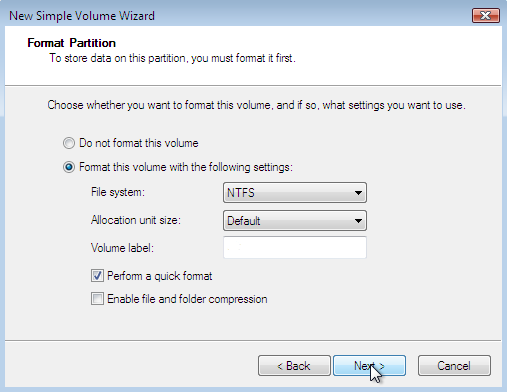507x392 pixels.
Task: Click the 'Volume label:' caption
Action: pos(122,248)
